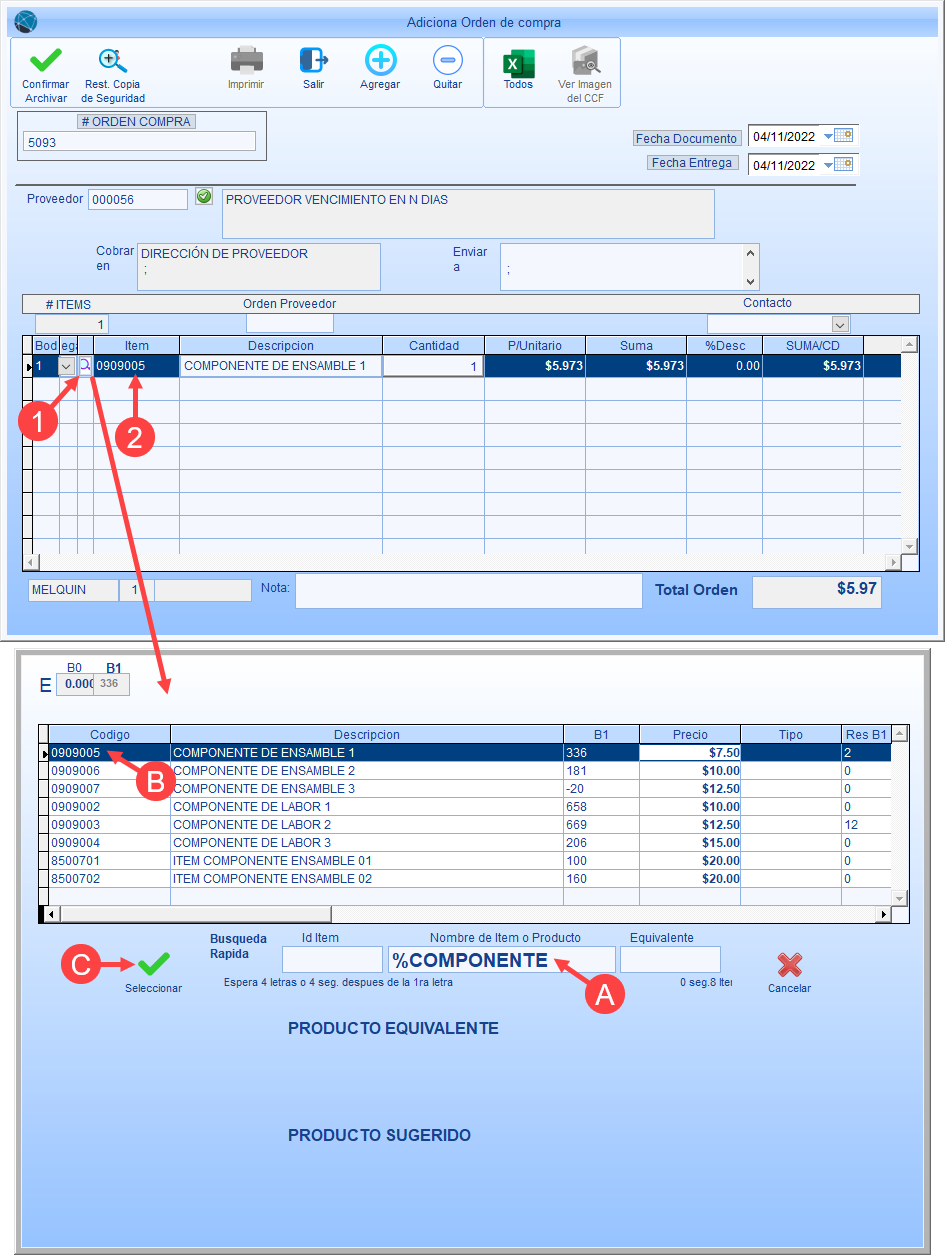Click Confirmar Archivar green checkmark
This screenshot has height=1255, width=945.
tap(45, 61)
